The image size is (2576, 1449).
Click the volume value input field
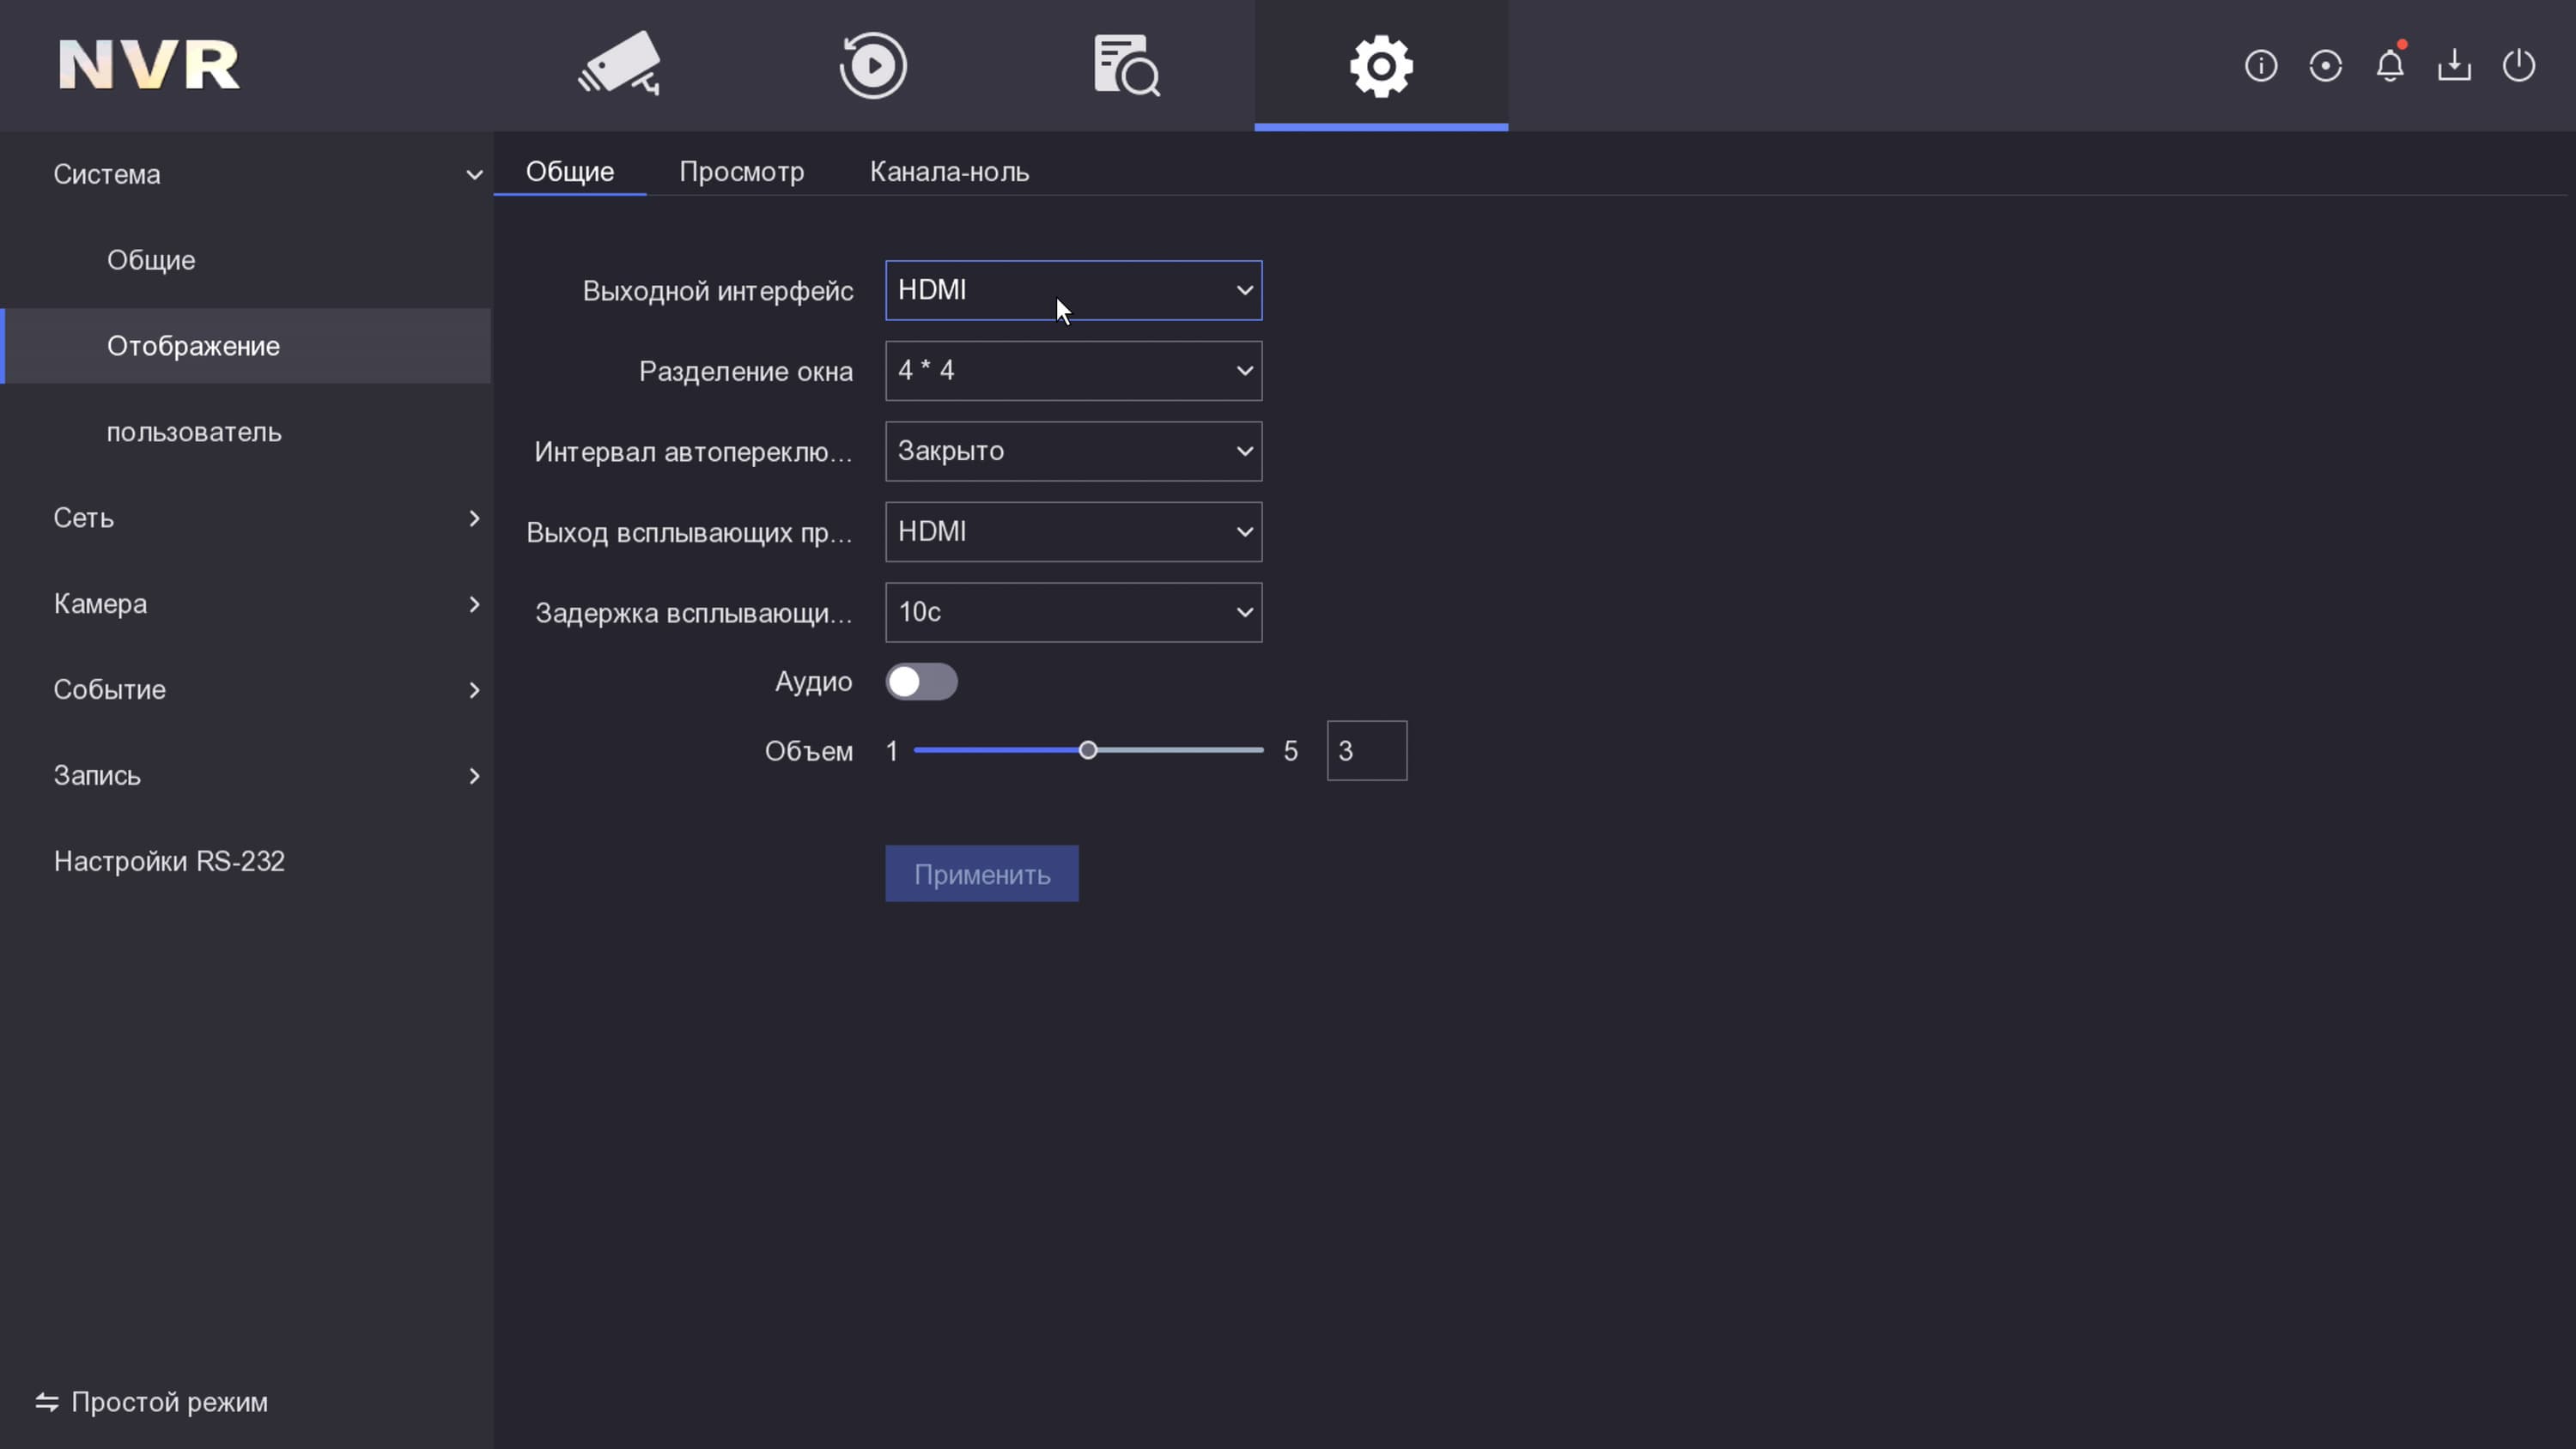pyautogui.click(x=1366, y=751)
